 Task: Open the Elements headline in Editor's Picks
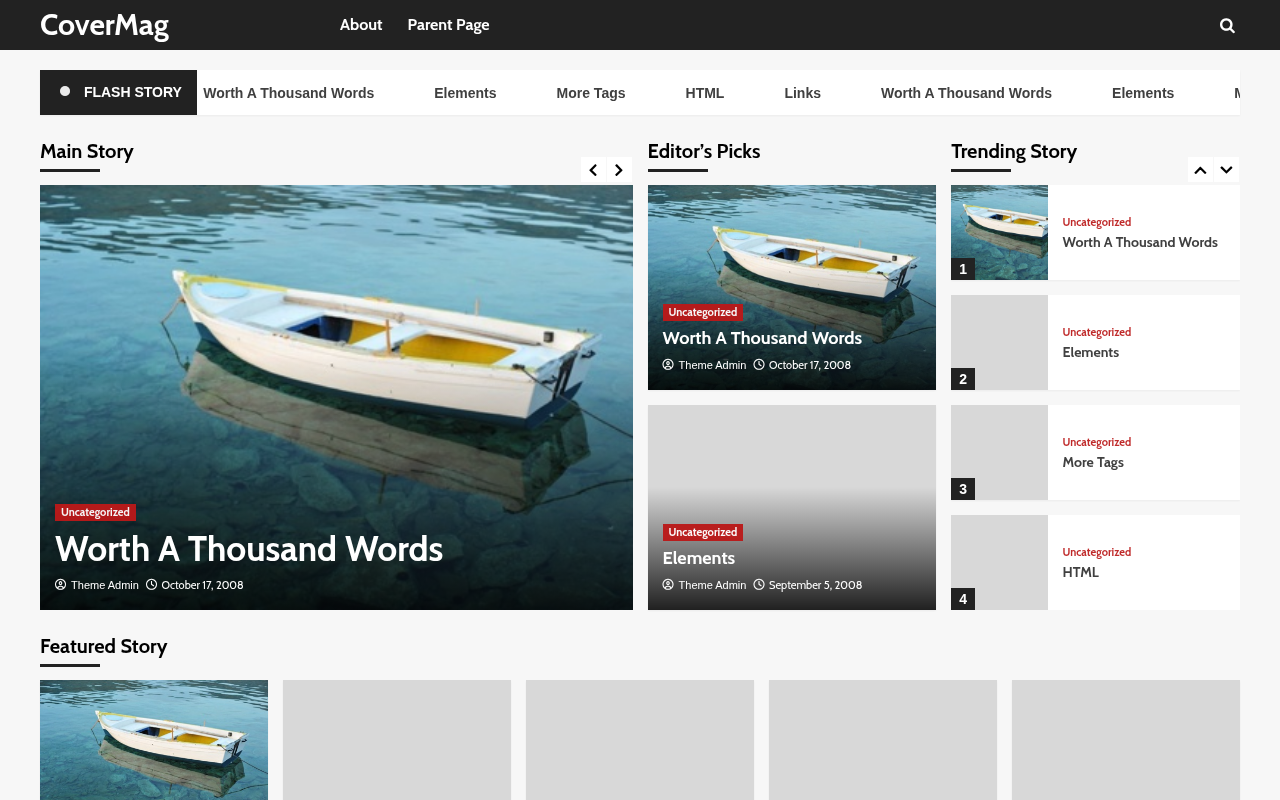point(699,558)
